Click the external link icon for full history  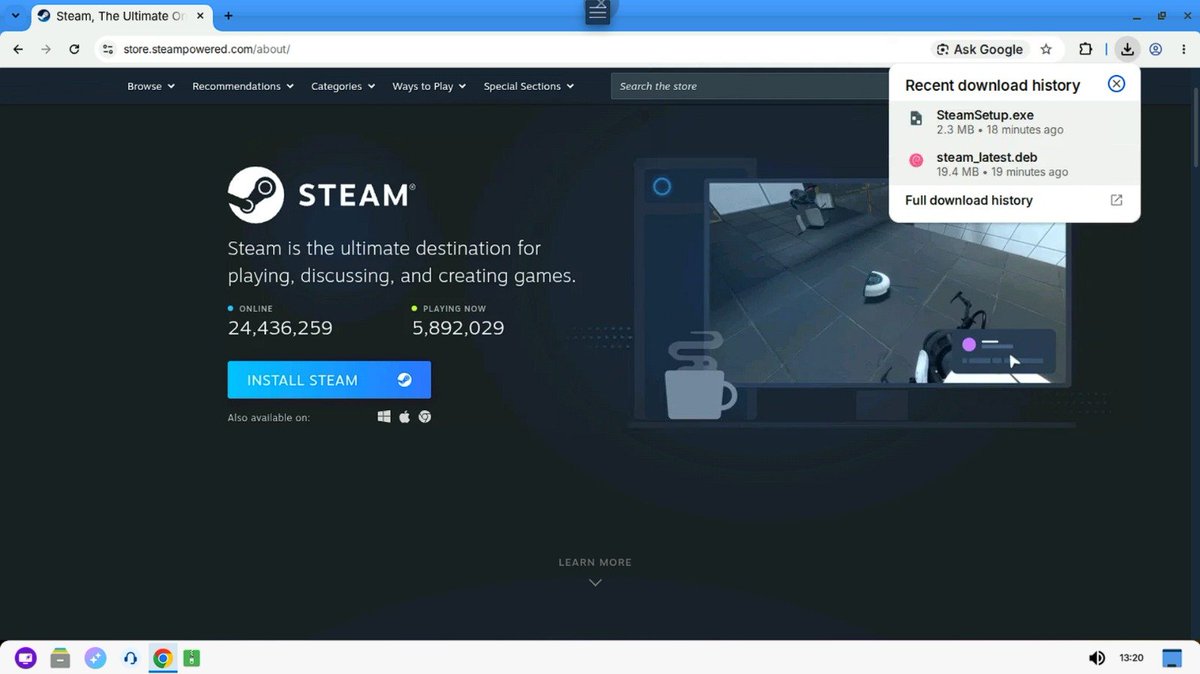[x=1117, y=200]
